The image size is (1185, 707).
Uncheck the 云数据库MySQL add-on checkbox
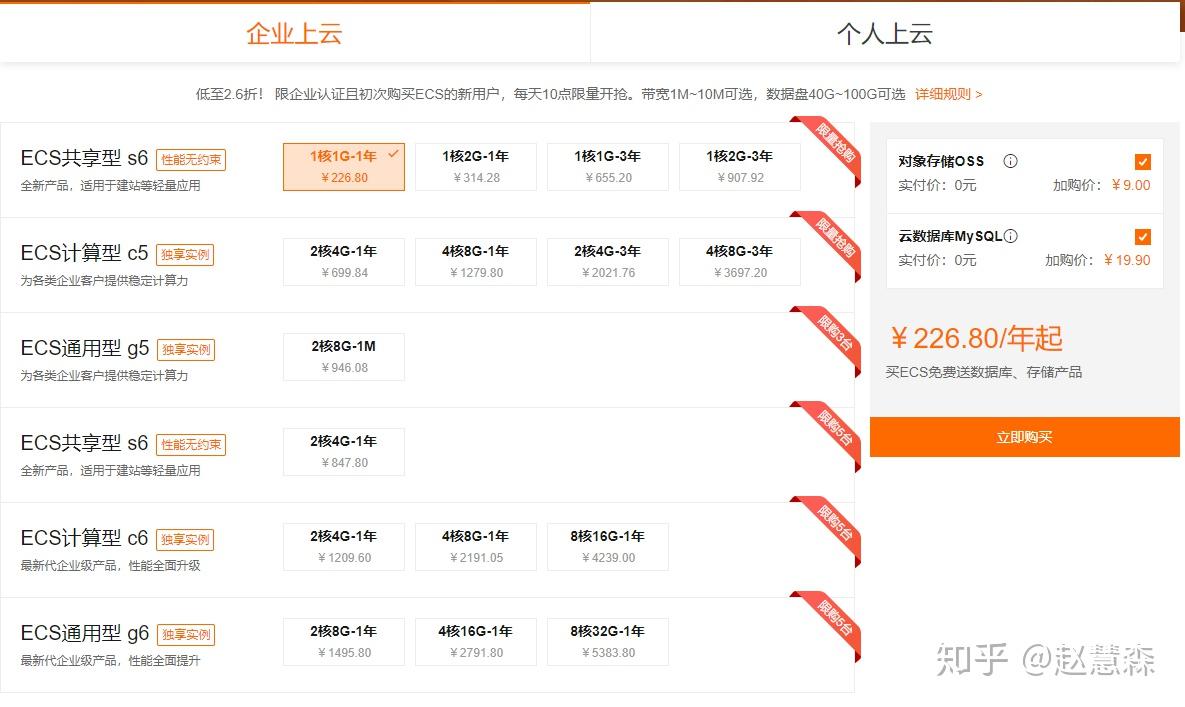[1143, 237]
